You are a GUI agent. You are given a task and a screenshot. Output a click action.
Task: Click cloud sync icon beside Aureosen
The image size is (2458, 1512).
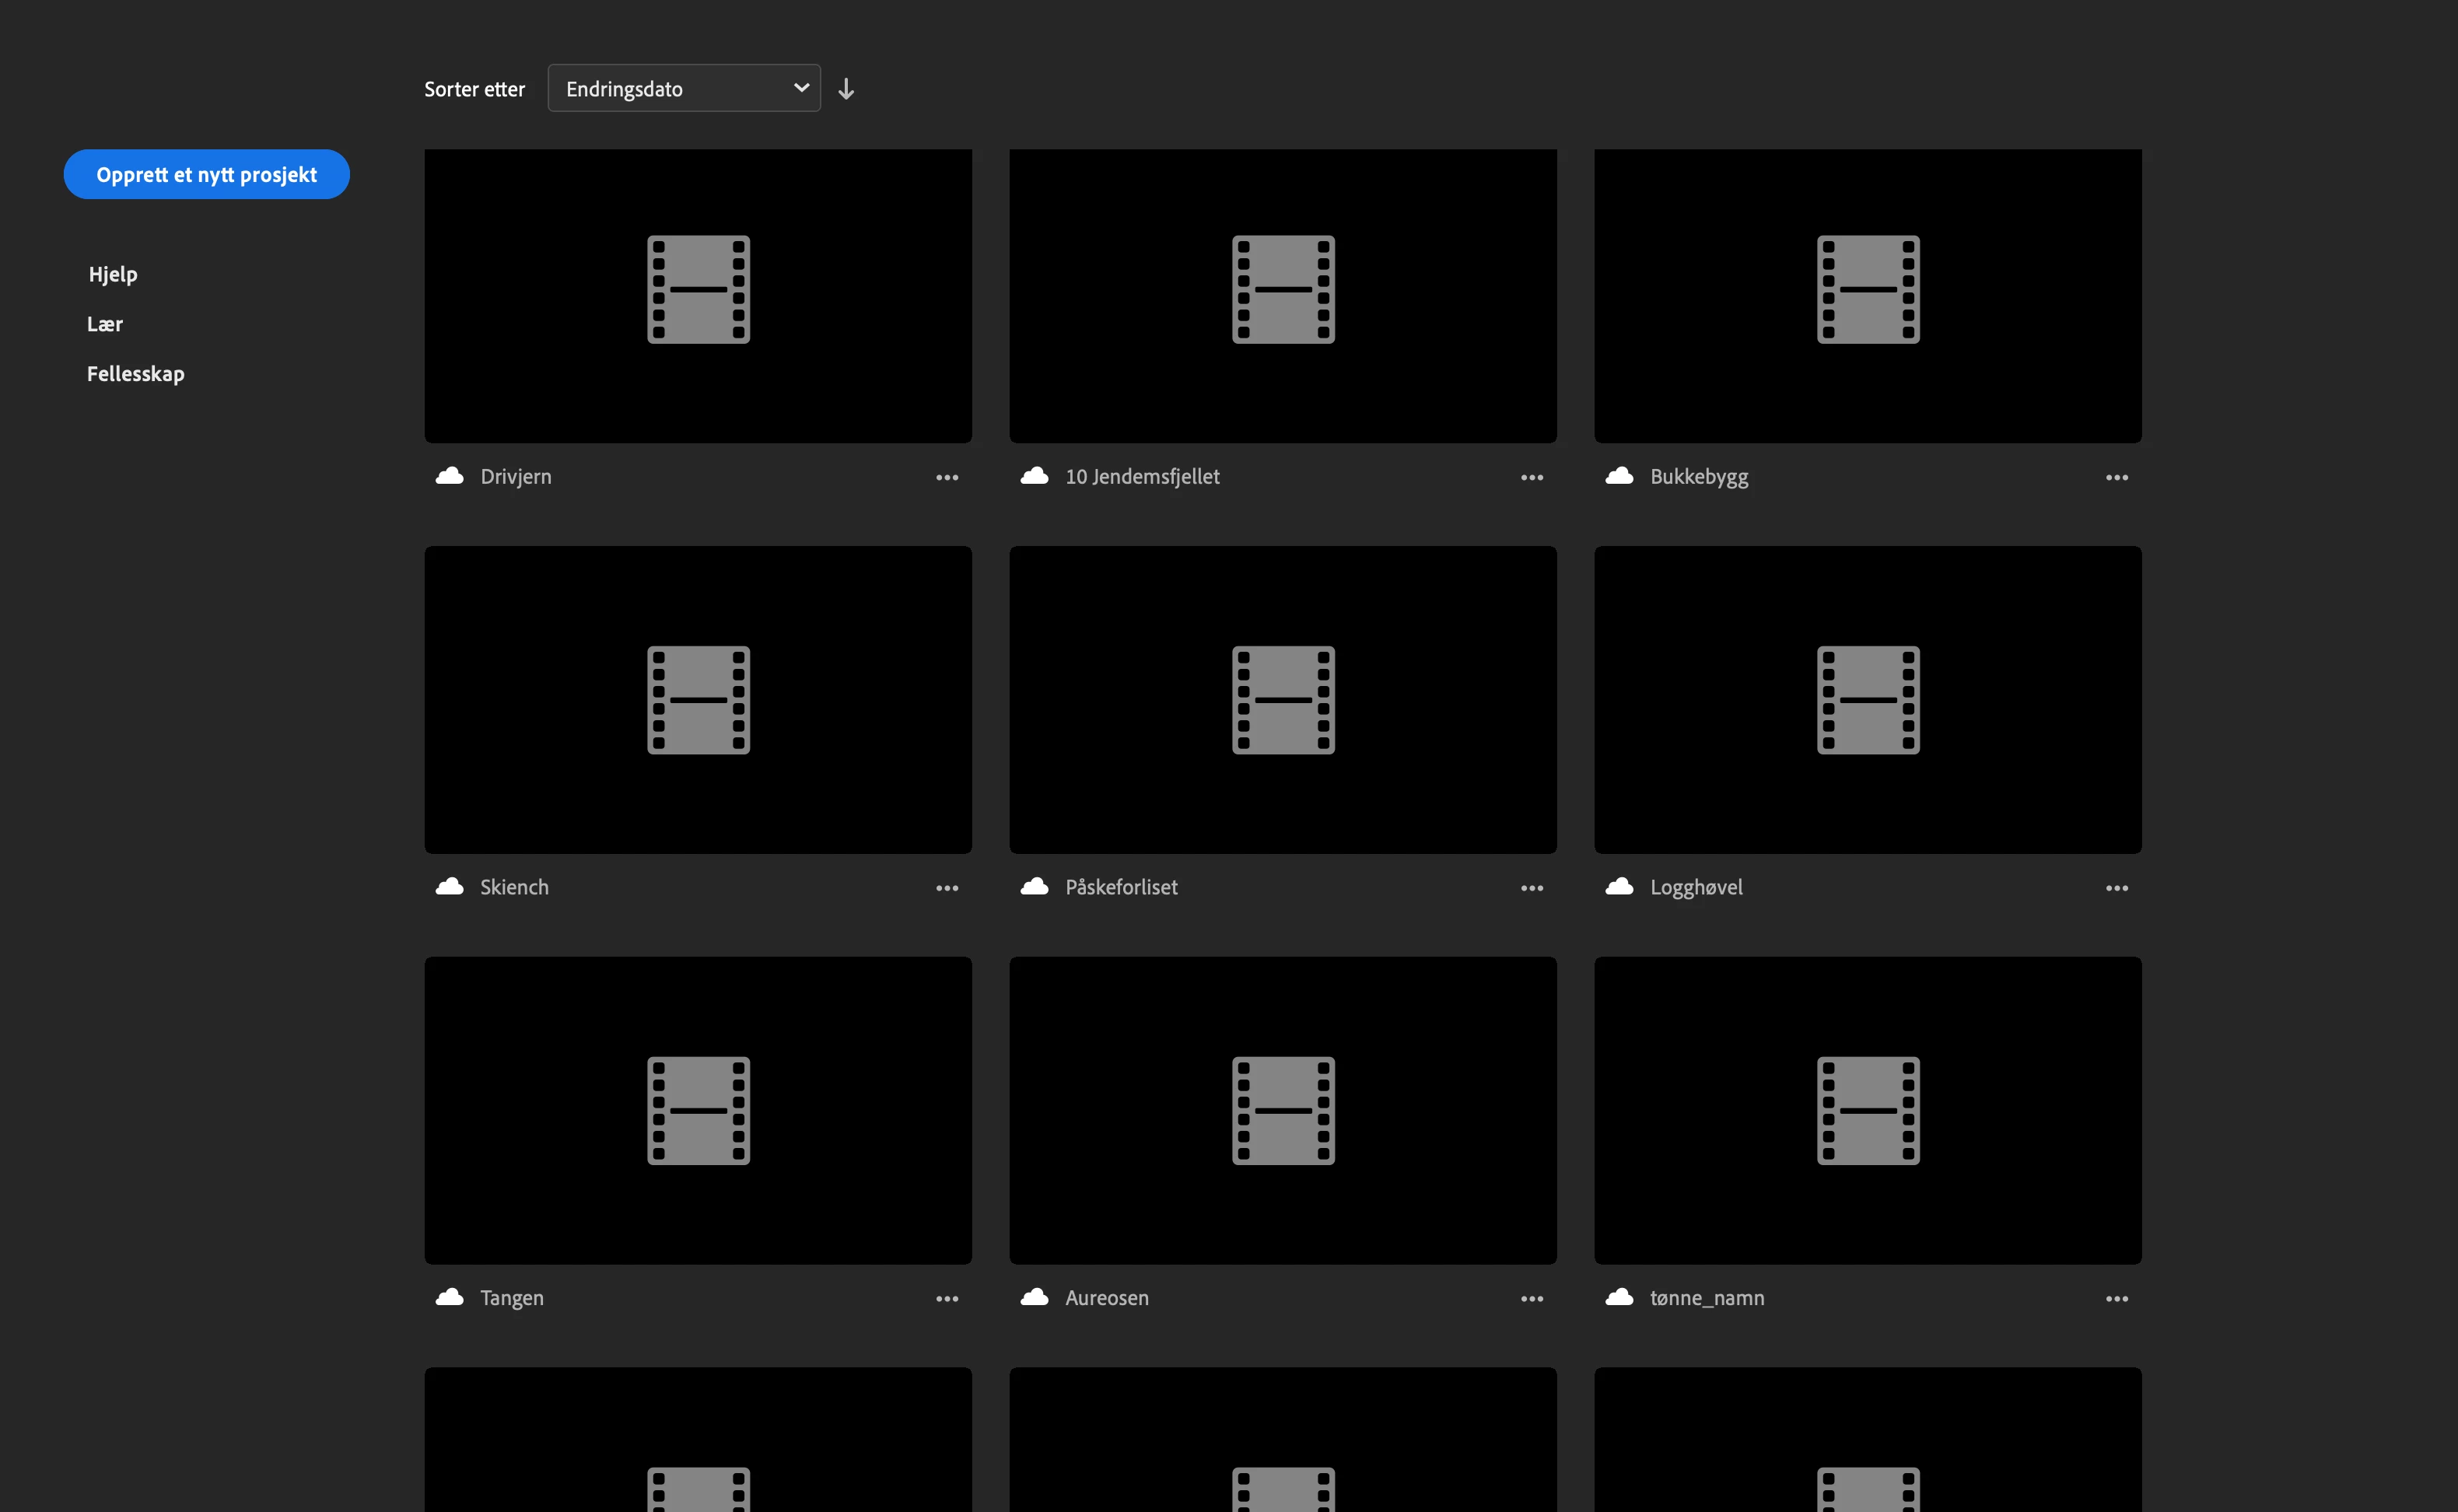[1034, 1297]
